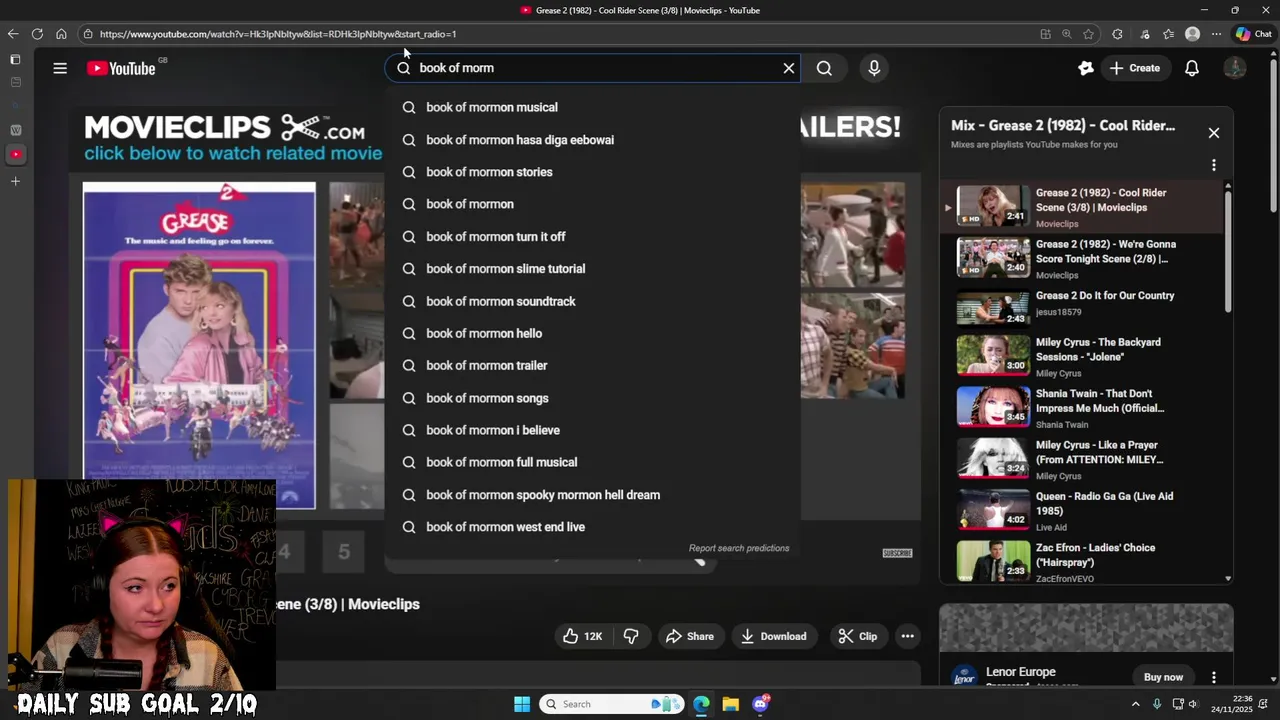The image size is (1280, 720).
Task: Show hidden system tray icons chevron
Action: [1135, 704]
